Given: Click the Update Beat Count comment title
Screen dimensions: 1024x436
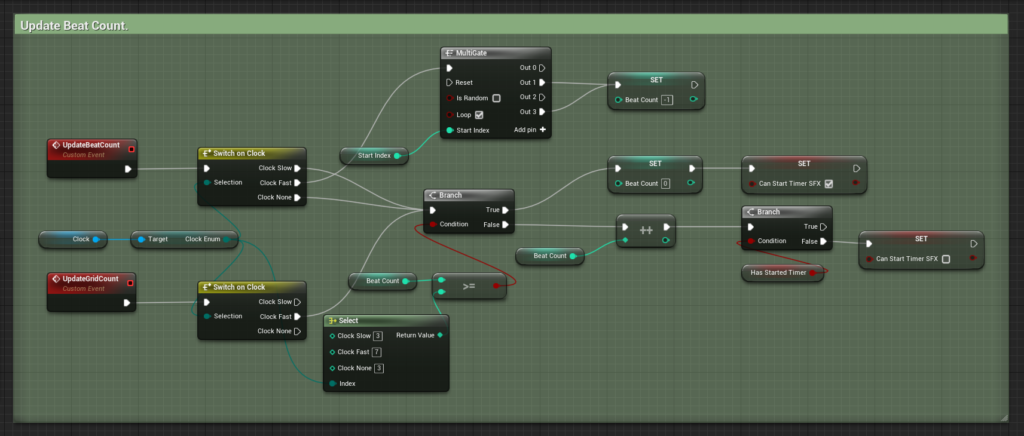Looking at the screenshot, I should (x=72, y=24).
